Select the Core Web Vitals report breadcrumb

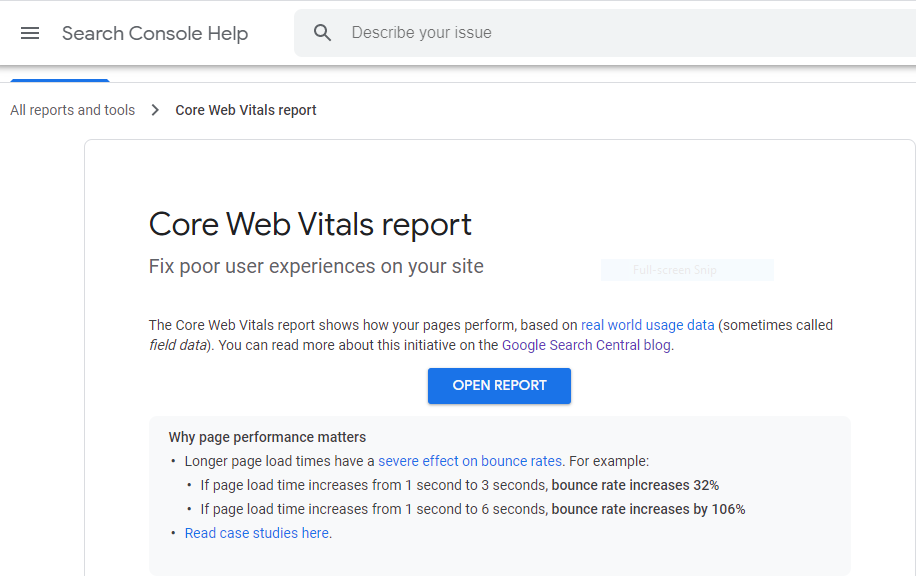coord(245,110)
